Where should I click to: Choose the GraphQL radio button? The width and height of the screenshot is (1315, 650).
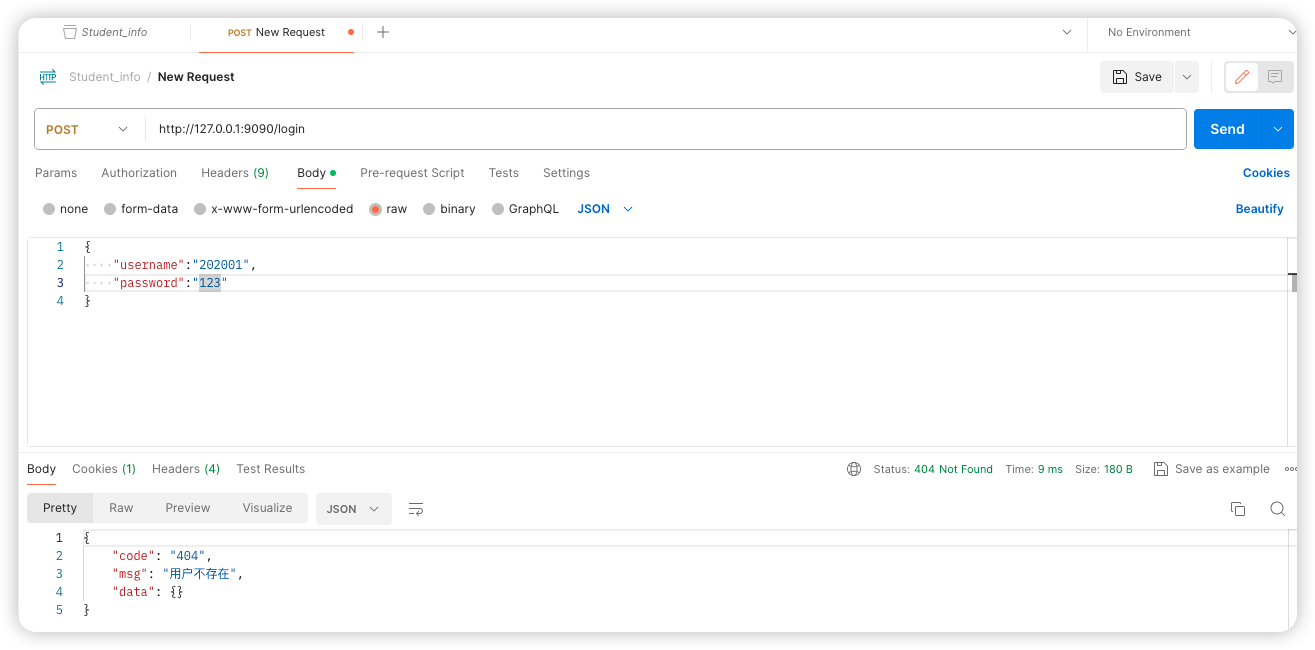[x=498, y=209]
